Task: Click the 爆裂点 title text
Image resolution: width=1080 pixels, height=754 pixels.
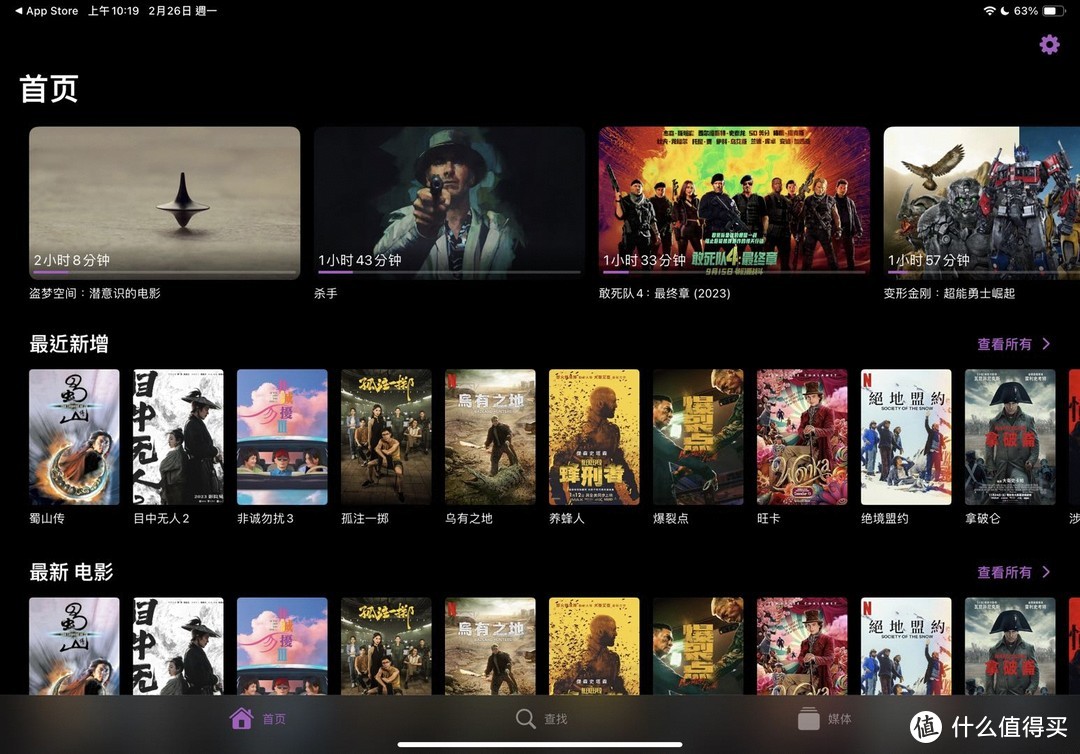Action: pos(671,519)
